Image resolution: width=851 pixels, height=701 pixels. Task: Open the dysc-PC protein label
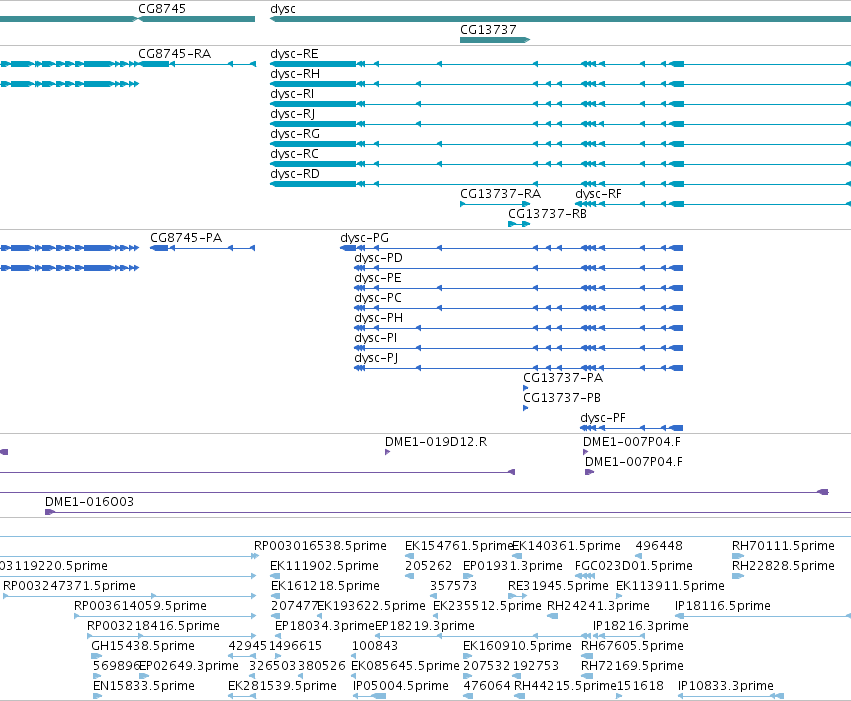(x=378, y=298)
